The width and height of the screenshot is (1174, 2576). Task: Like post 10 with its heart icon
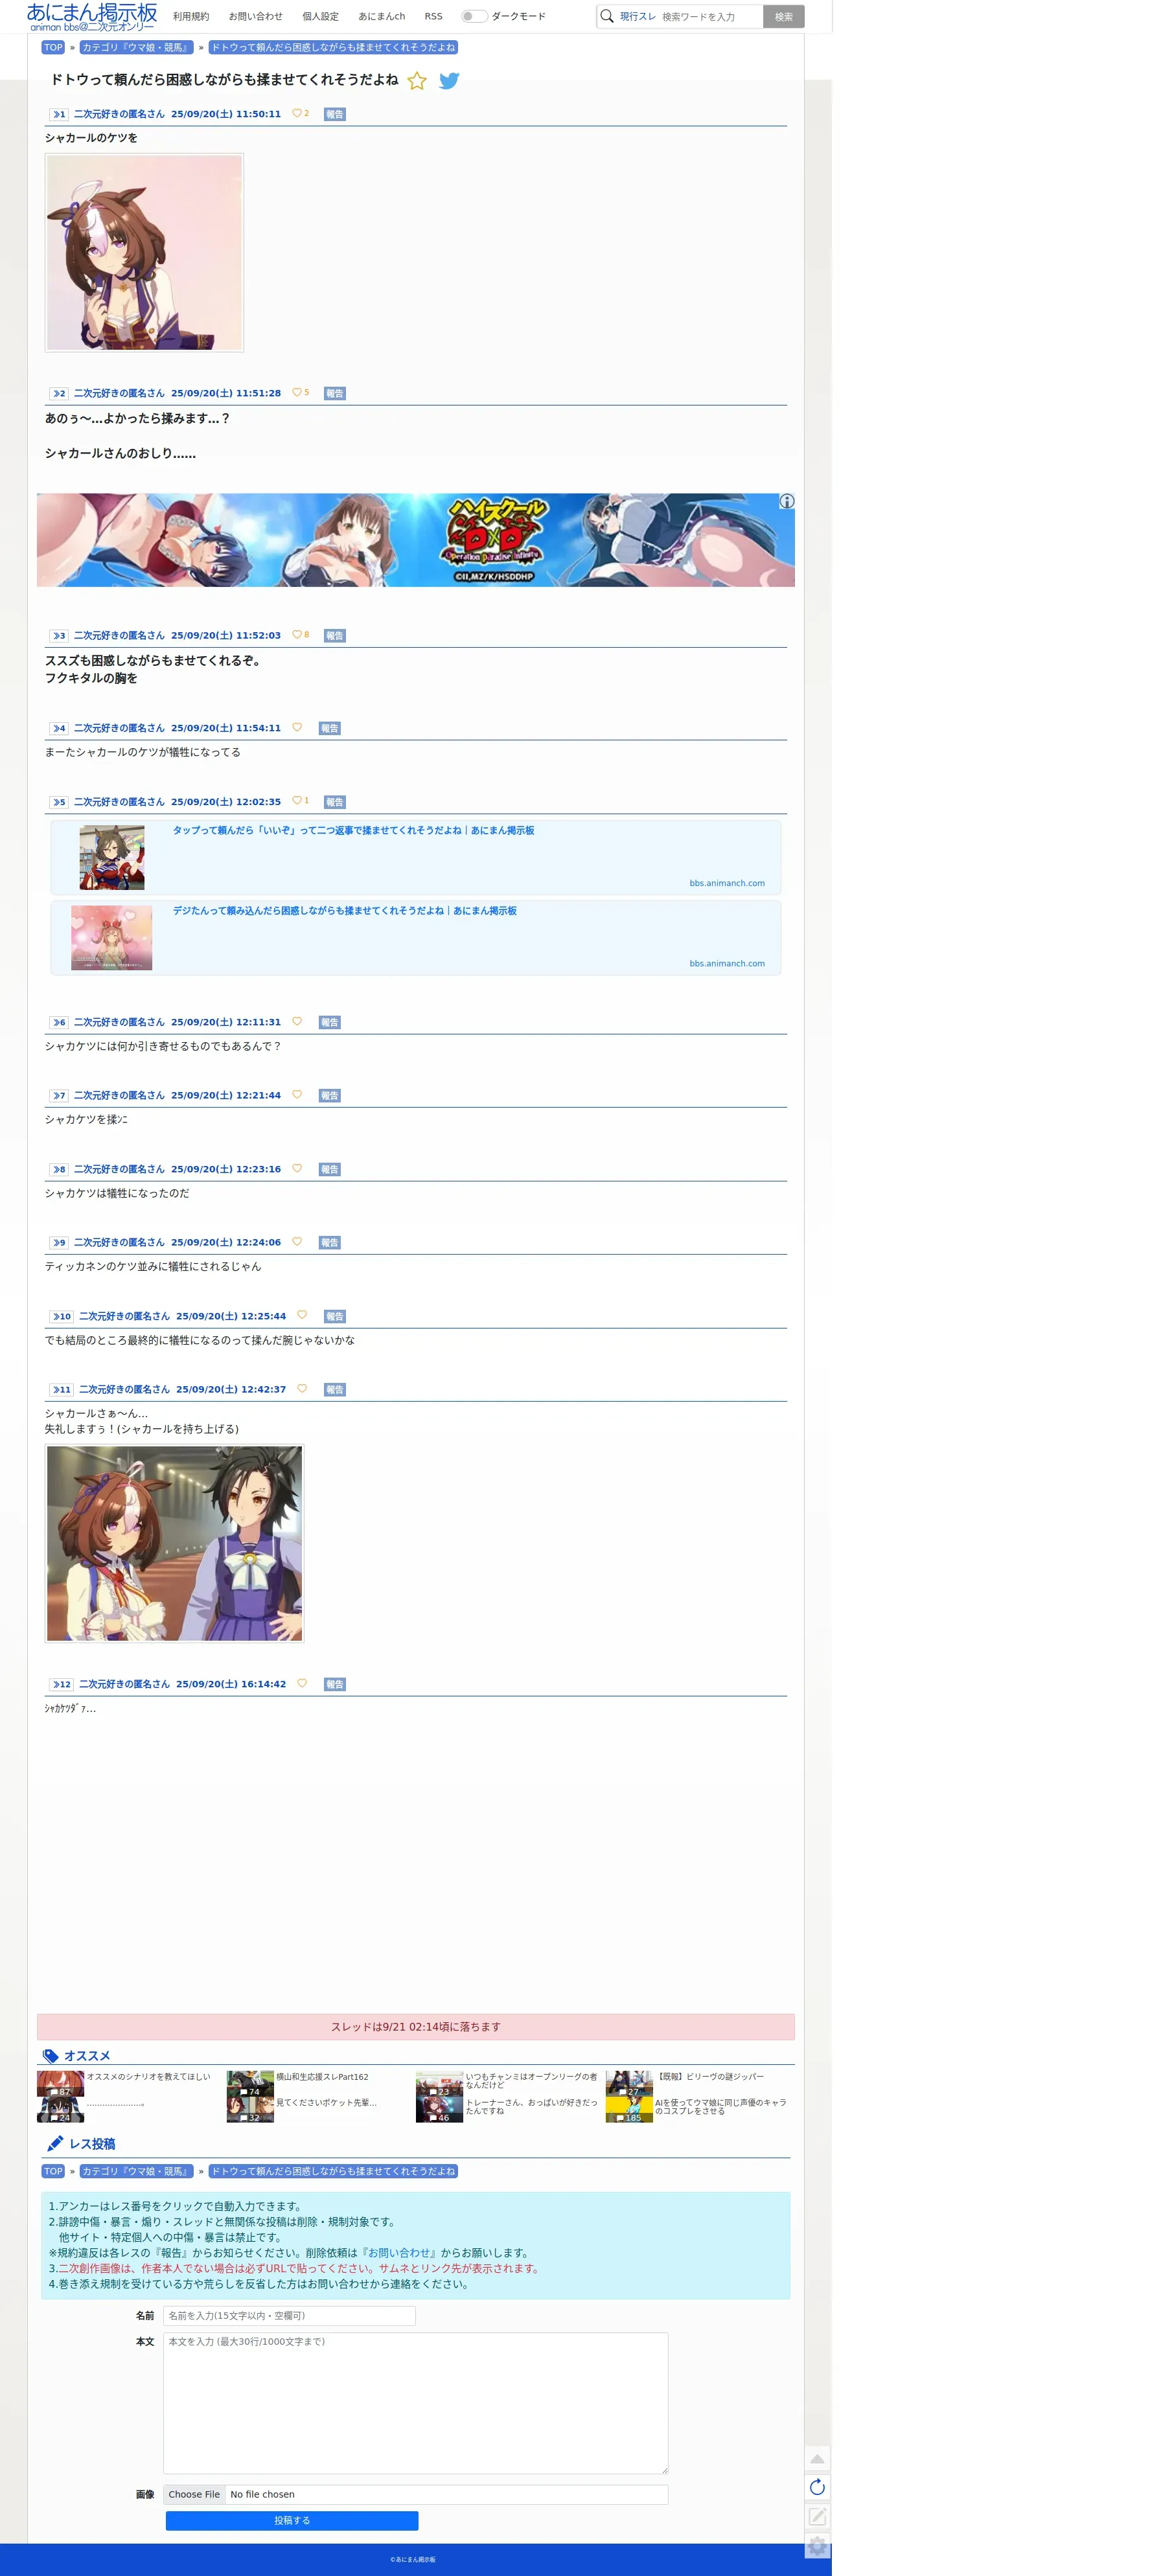coord(302,1315)
